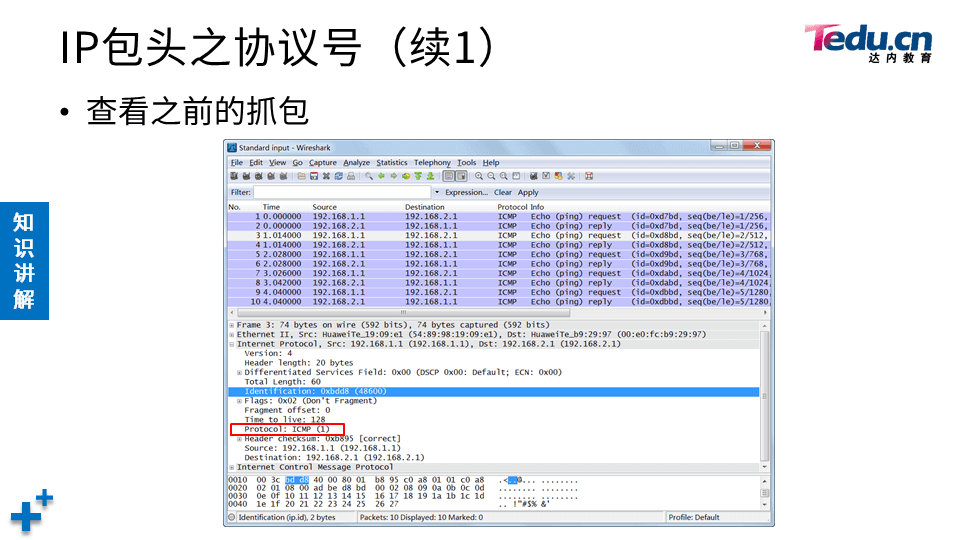960x540 pixels.
Task: Reload the capture file icon
Action: pyautogui.click(x=339, y=176)
